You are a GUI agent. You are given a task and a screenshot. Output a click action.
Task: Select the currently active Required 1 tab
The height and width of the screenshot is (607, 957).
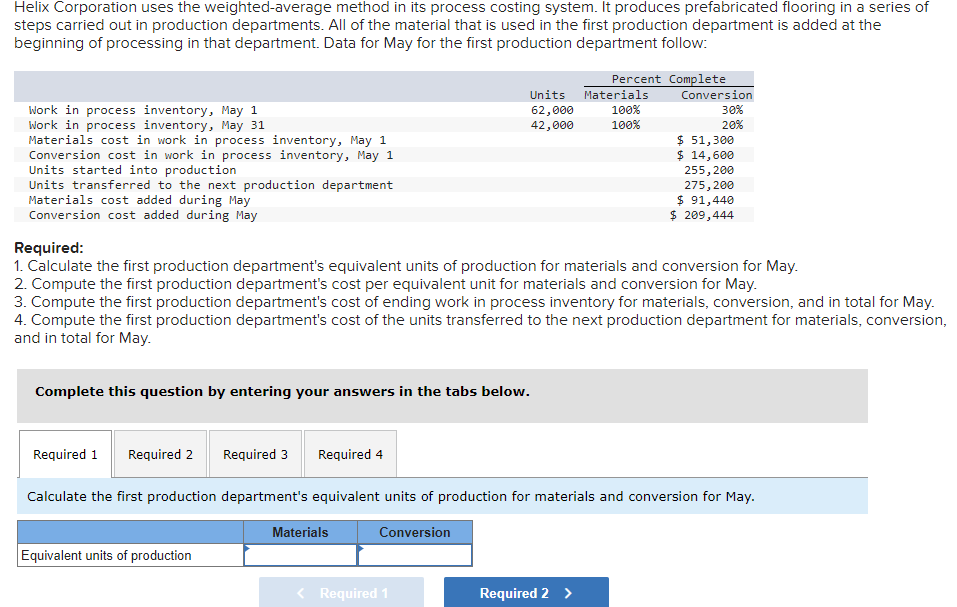pyautogui.click(x=64, y=453)
